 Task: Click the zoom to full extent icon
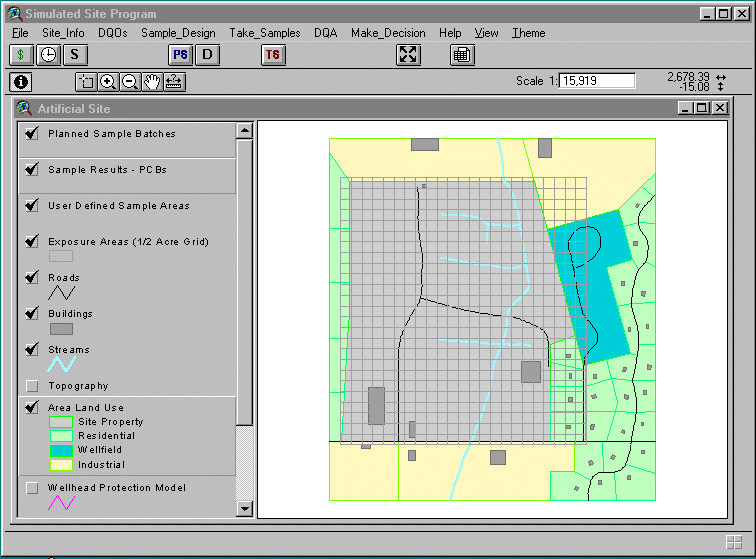pyautogui.click(x=408, y=55)
